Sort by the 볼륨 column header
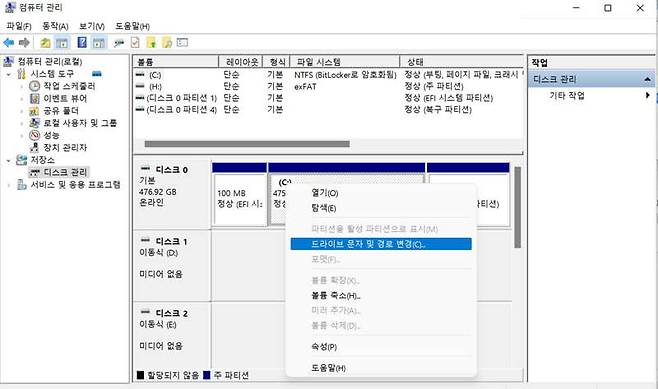This screenshot has height=389, width=658. click(x=176, y=62)
